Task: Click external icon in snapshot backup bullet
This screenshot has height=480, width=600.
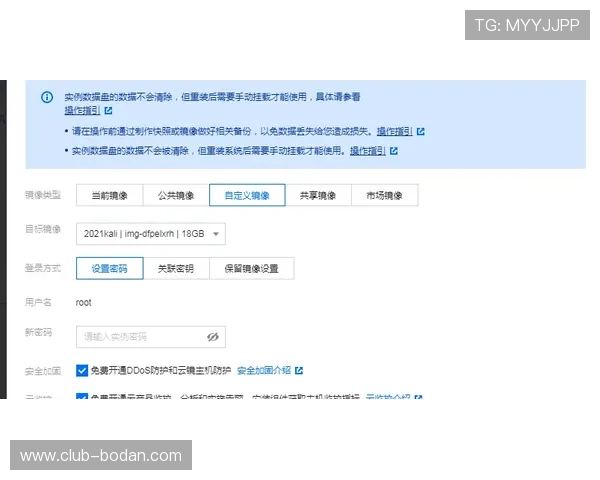Action: [421, 132]
